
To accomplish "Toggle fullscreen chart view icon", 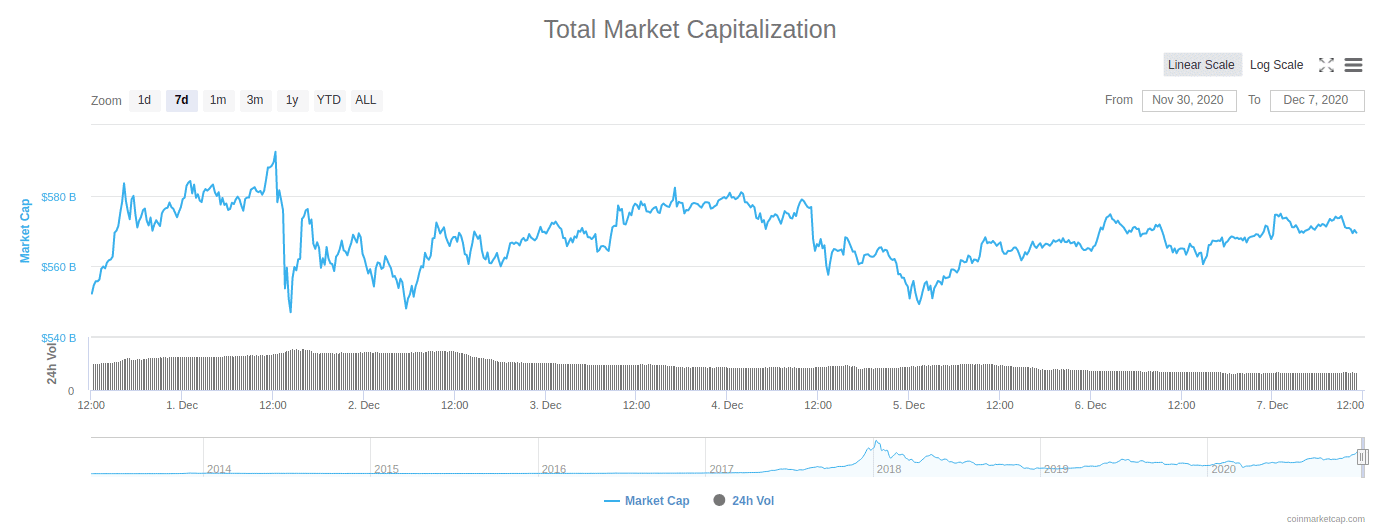I will coord(1326,65).
